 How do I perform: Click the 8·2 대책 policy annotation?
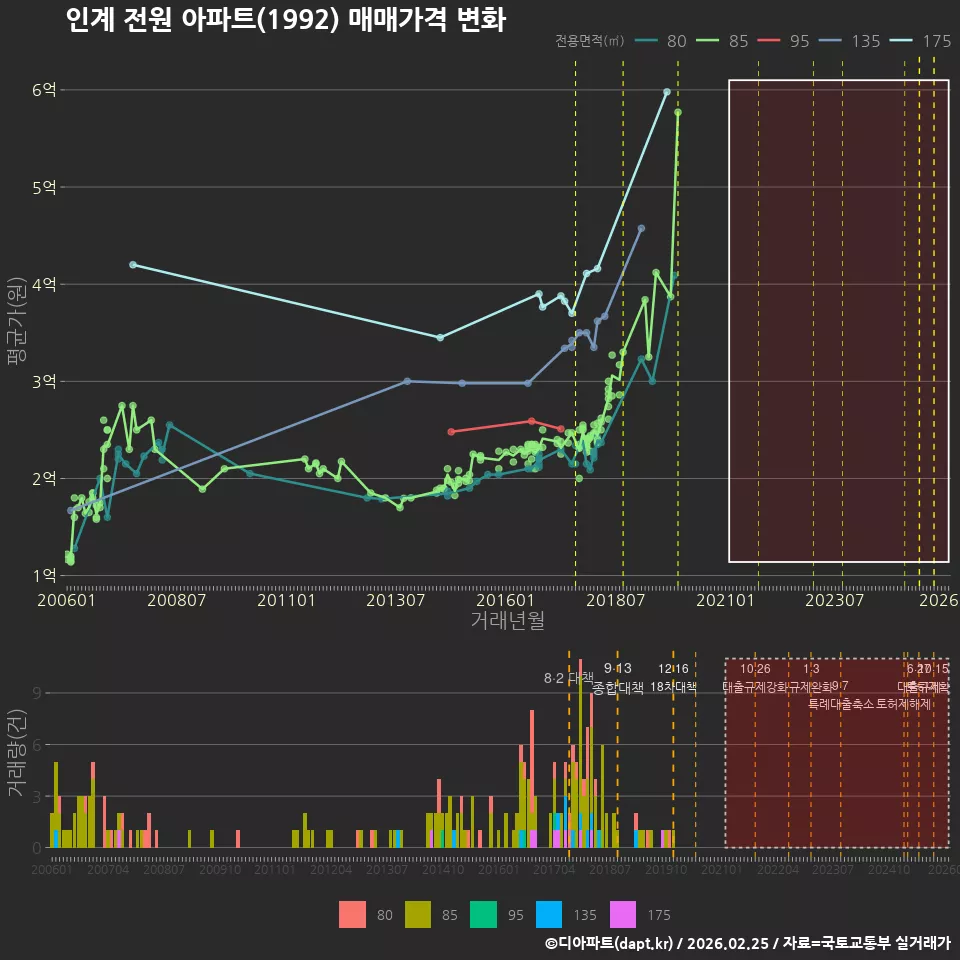point(569,678)
